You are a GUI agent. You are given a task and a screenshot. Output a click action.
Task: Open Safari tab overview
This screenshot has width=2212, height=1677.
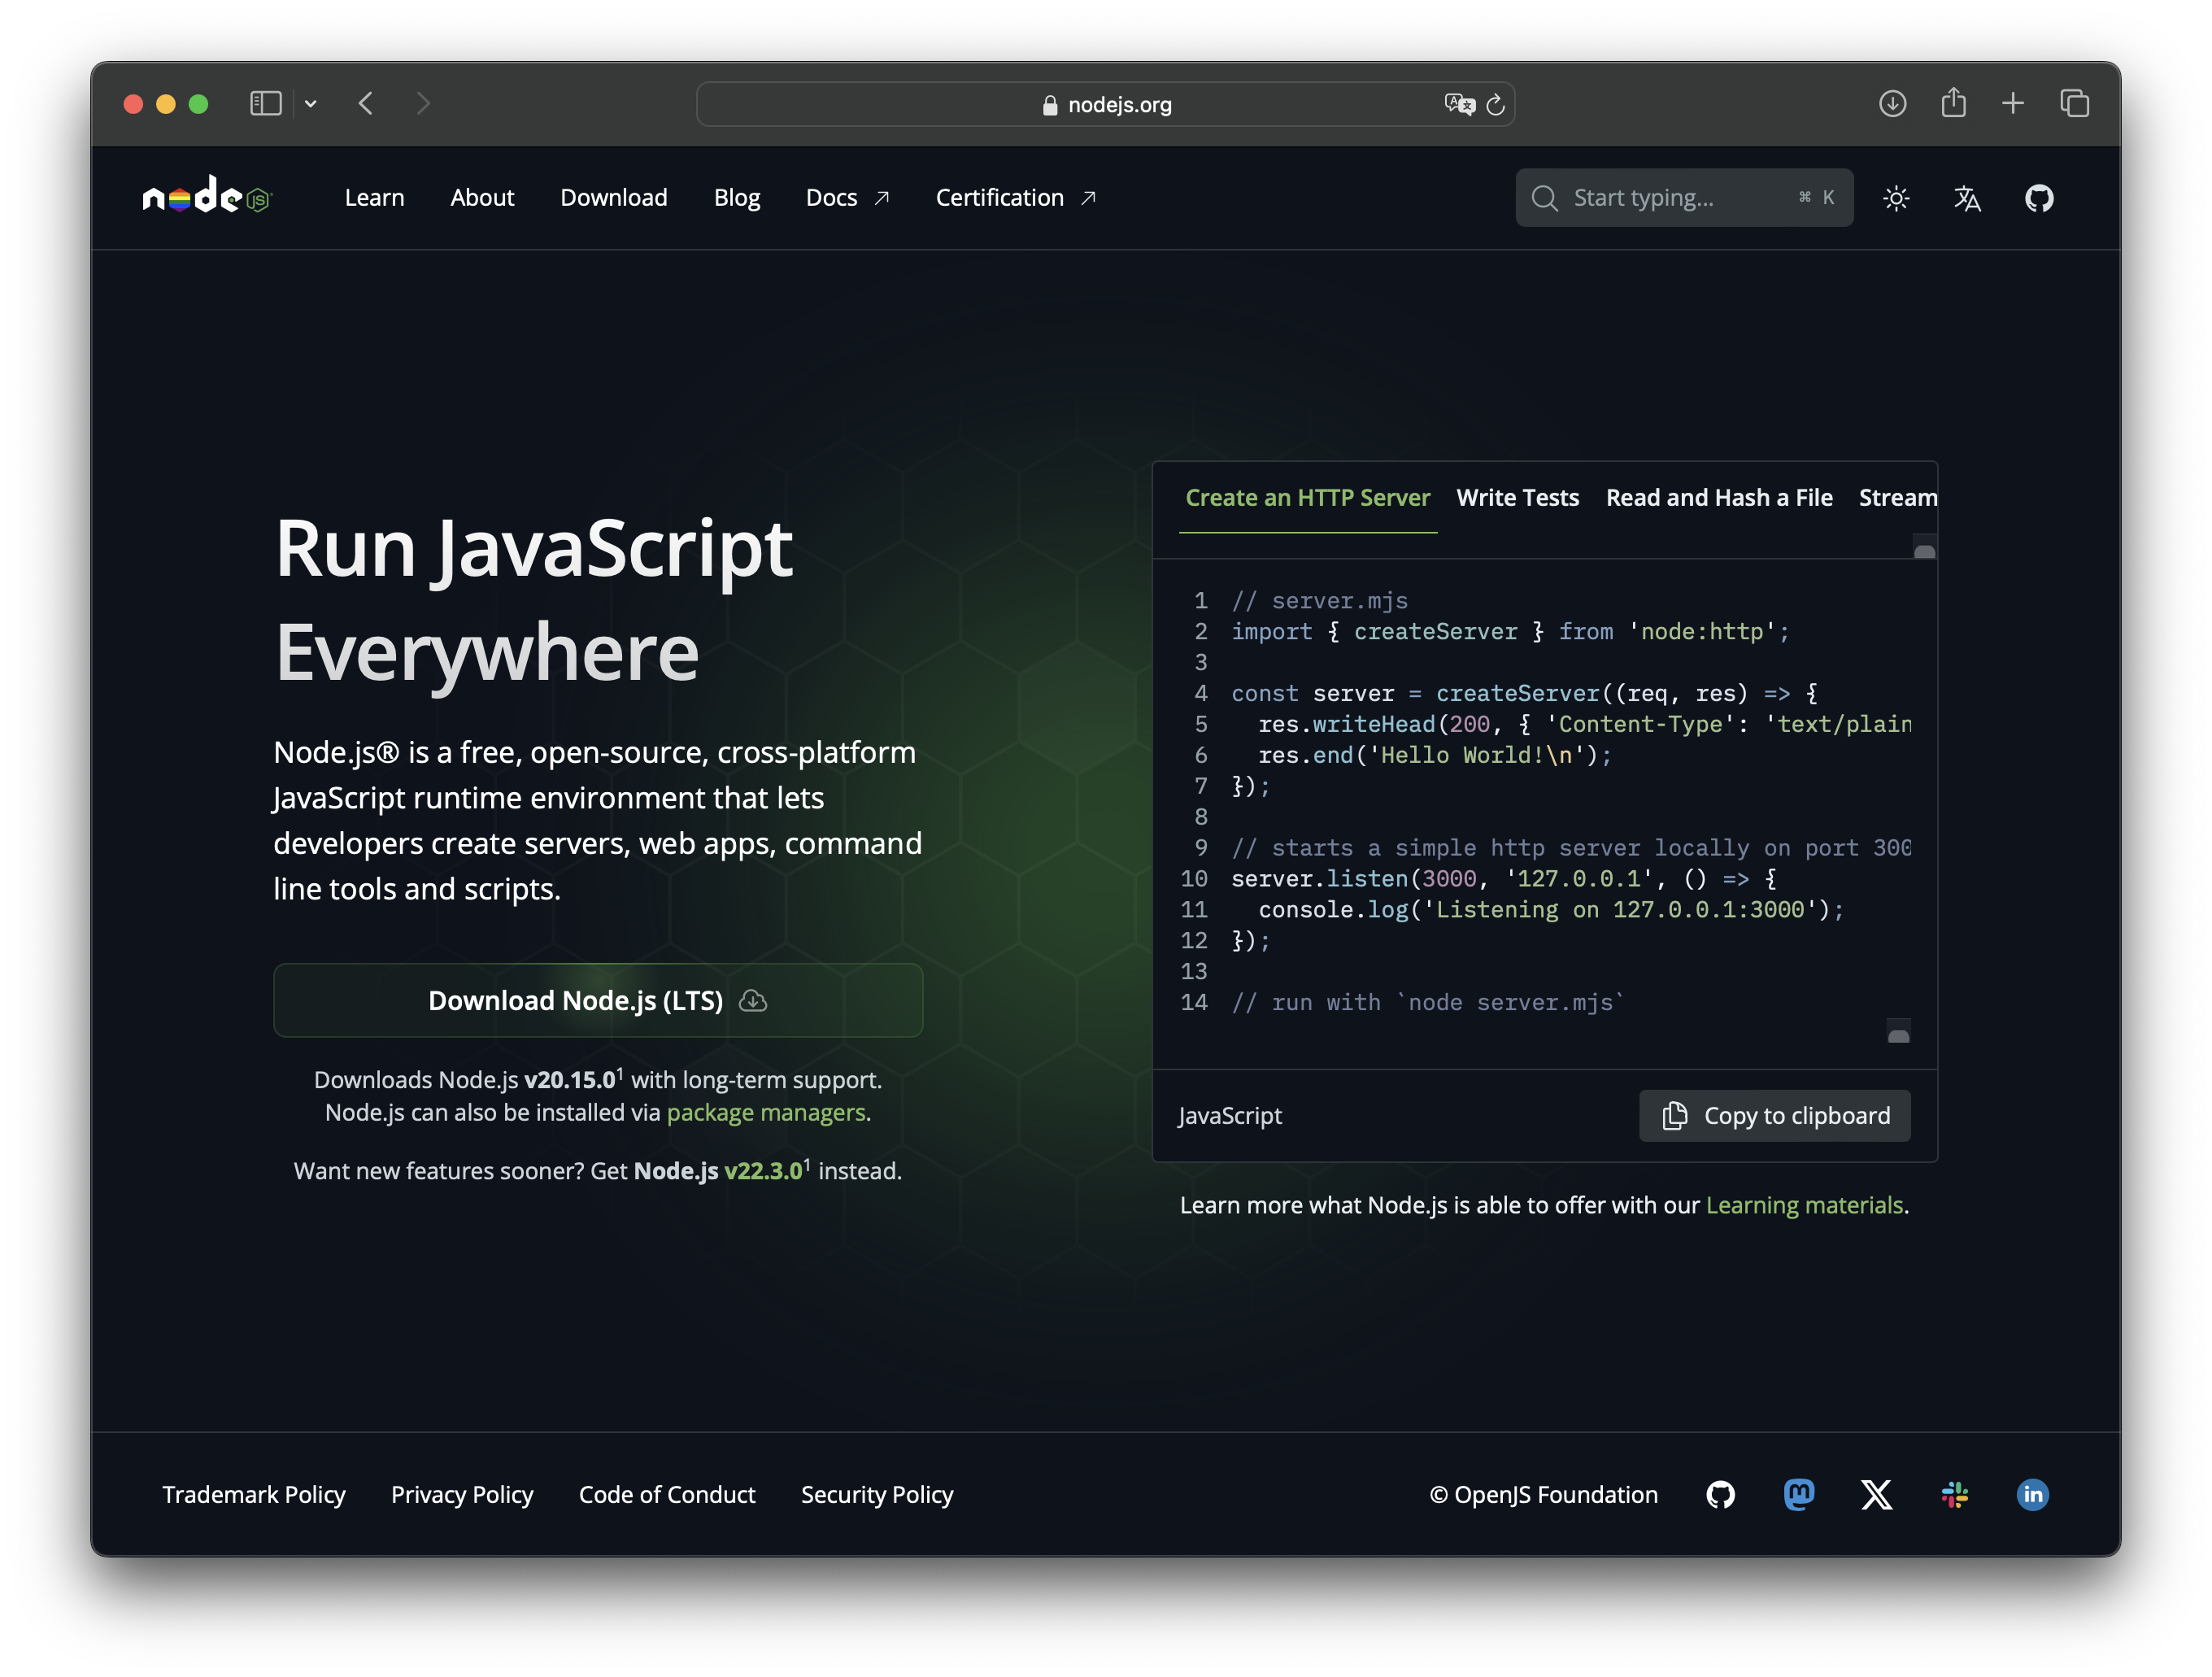click(x=2074, y=104)
